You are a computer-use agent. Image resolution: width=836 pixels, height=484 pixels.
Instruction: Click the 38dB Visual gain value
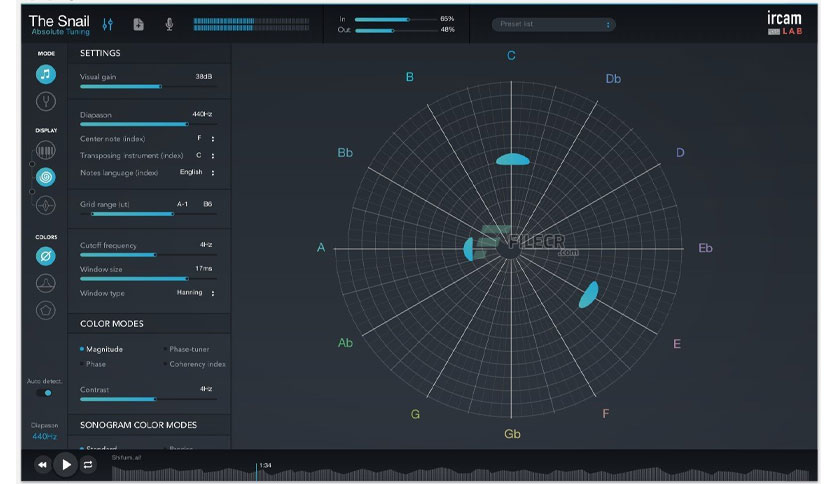point(204,77)
